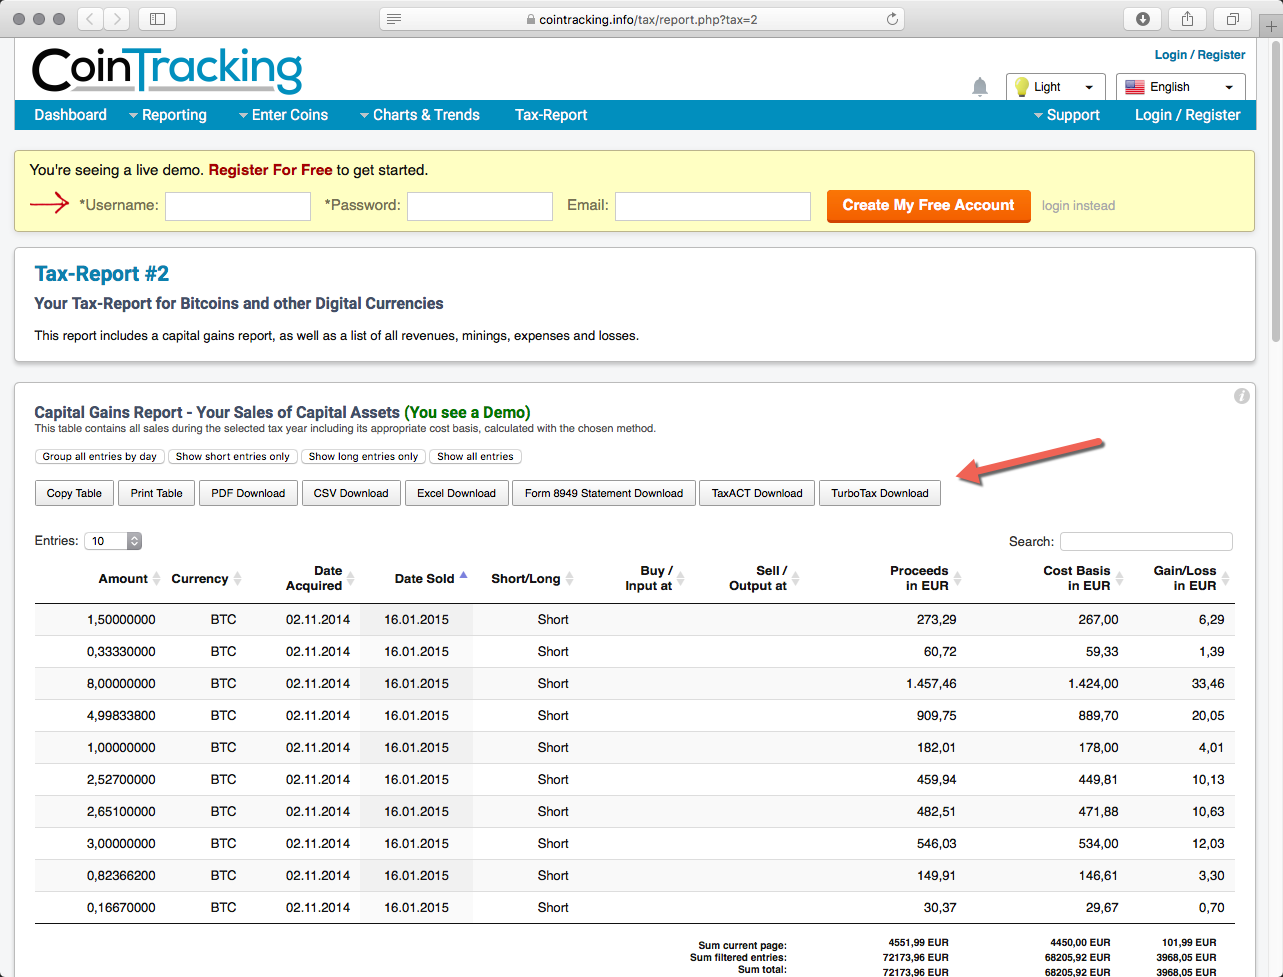
Task: Click the Safari forward arrow
Action: (x=118, y=19)
